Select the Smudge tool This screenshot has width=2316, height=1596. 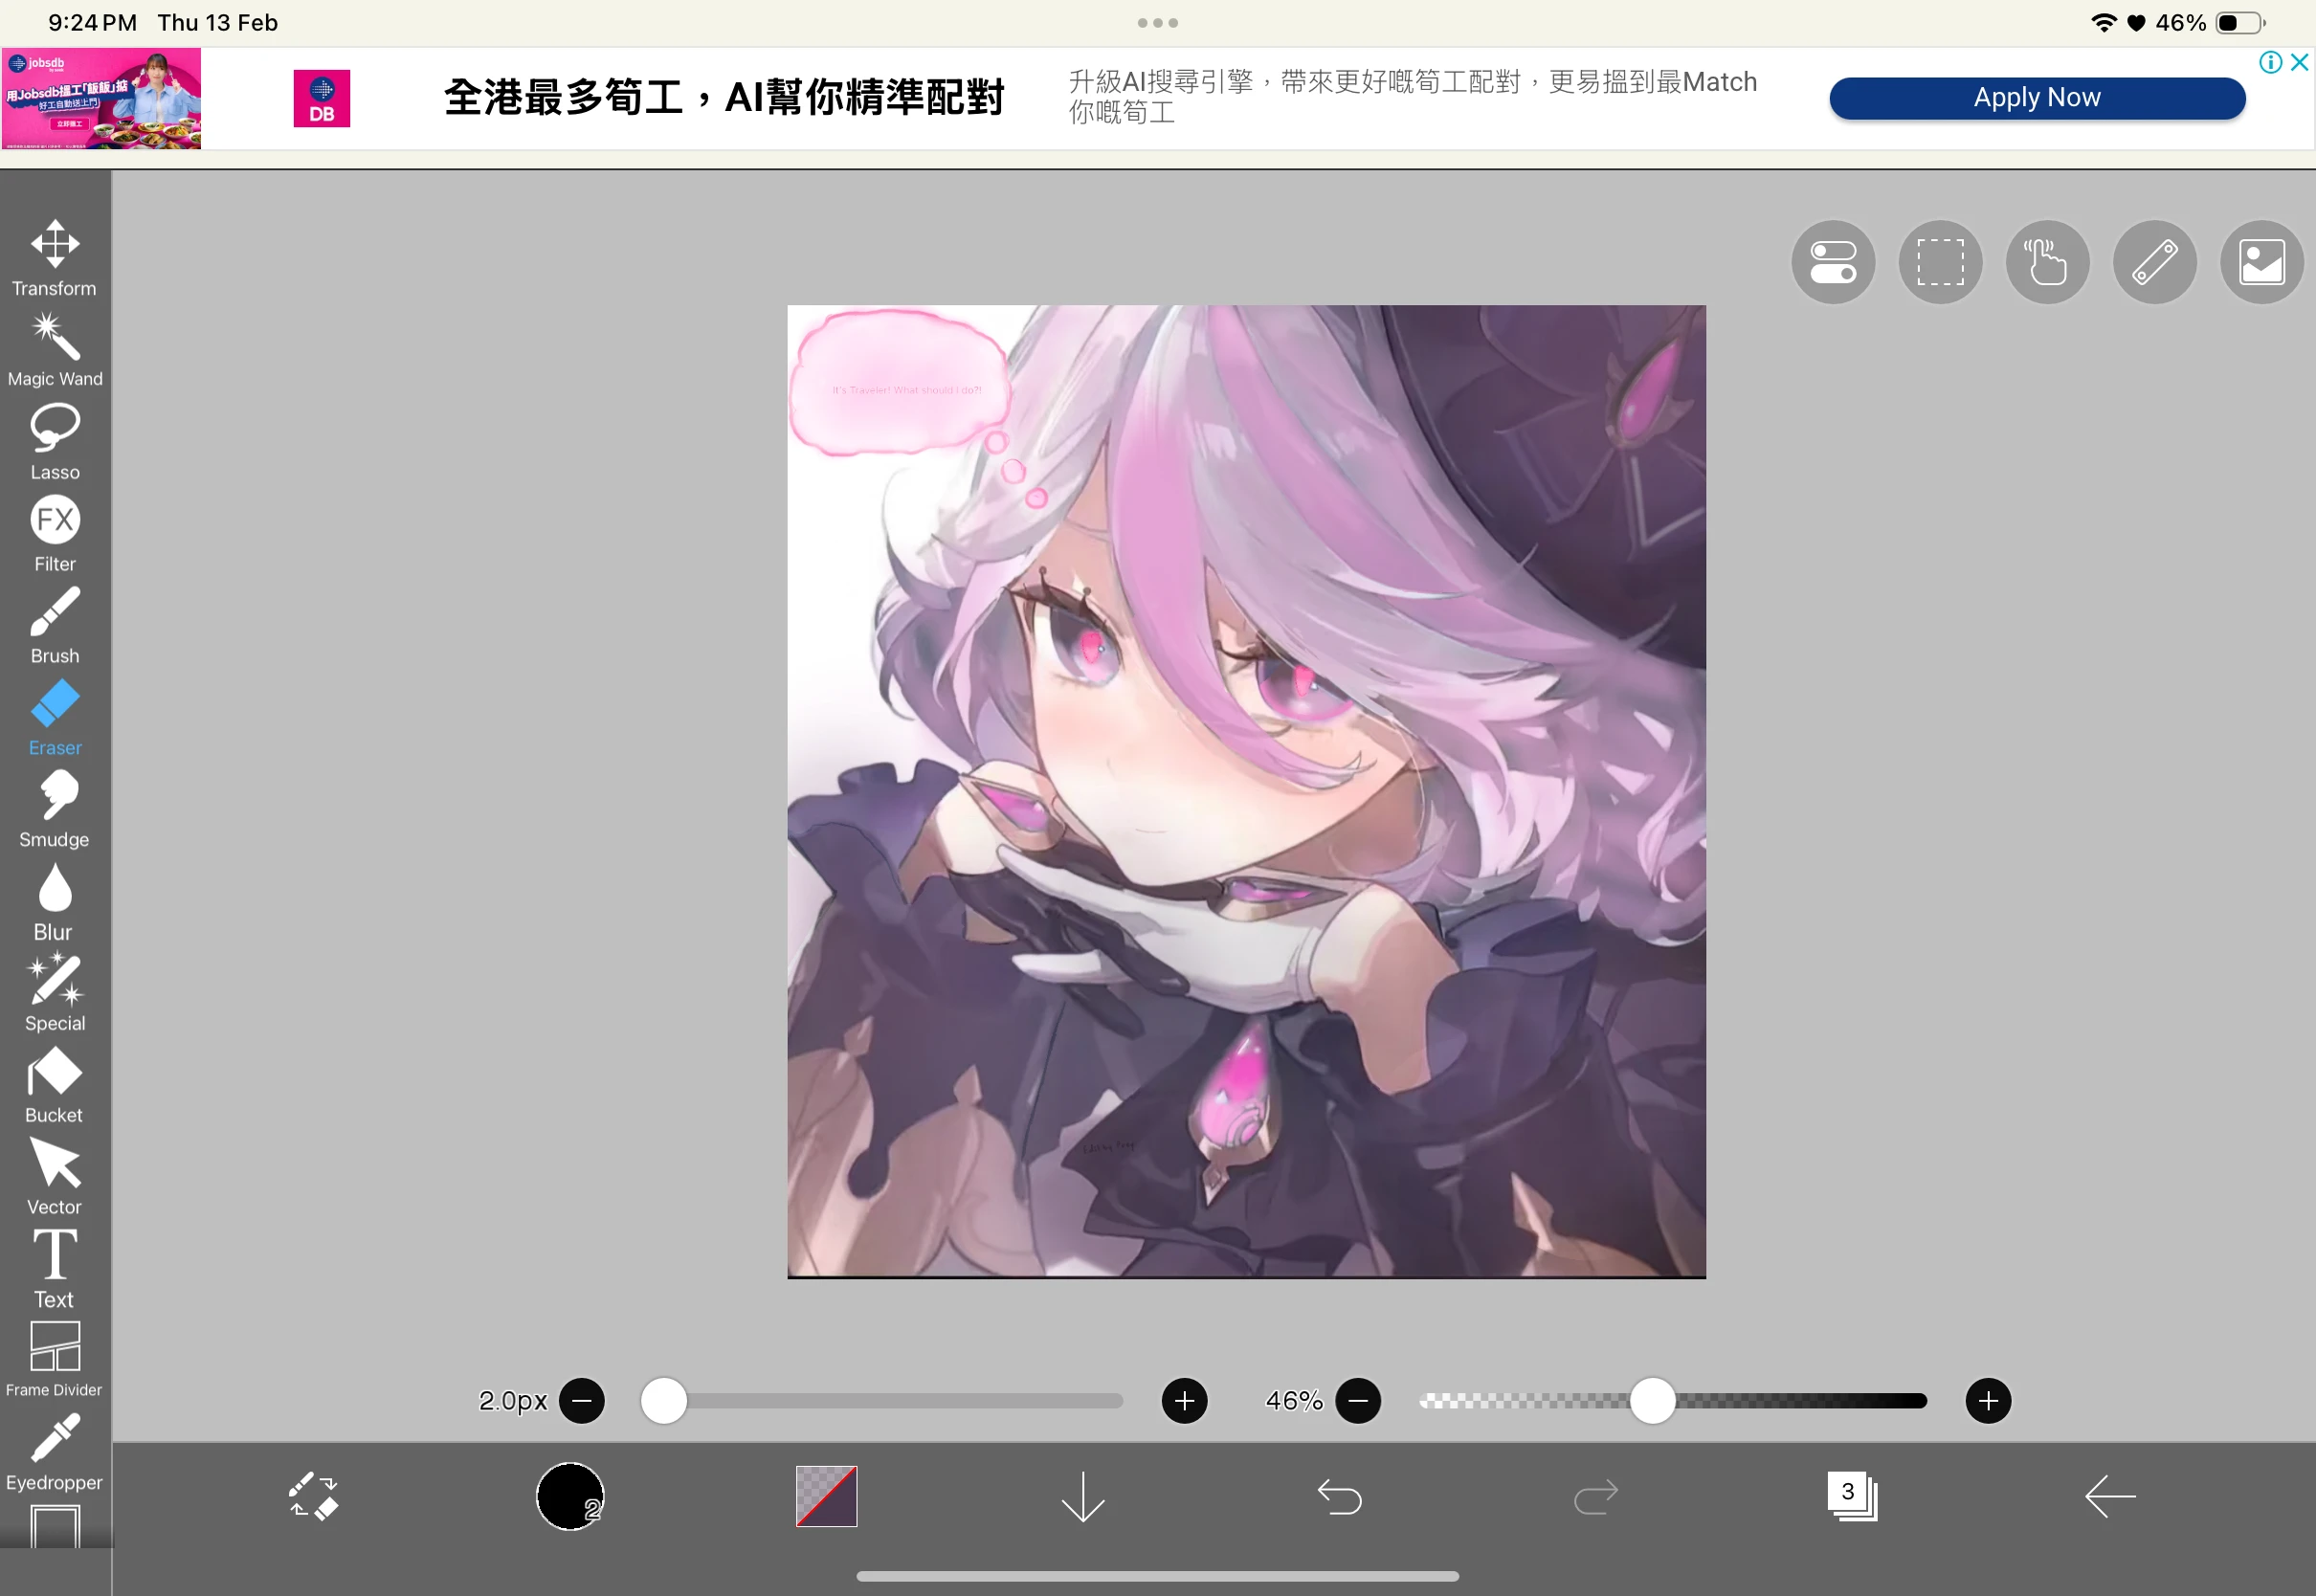pyautogui.click(x=55, y=808)
